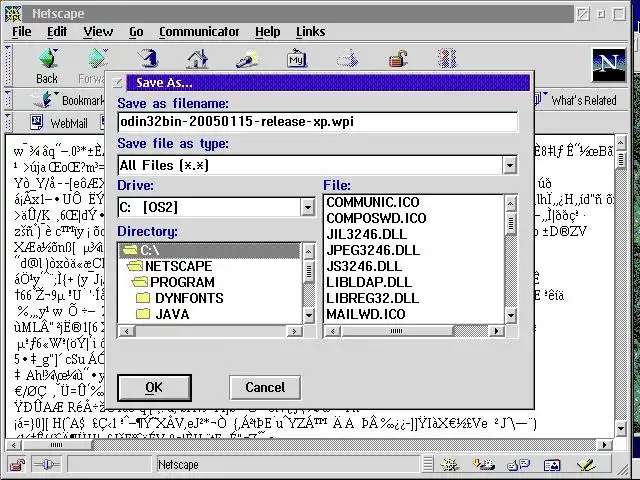Image resolution: width=640 pixels, height=480 pixels.
Task: Click Netscape page horizontal scroll right arrow
Action: 604,445
